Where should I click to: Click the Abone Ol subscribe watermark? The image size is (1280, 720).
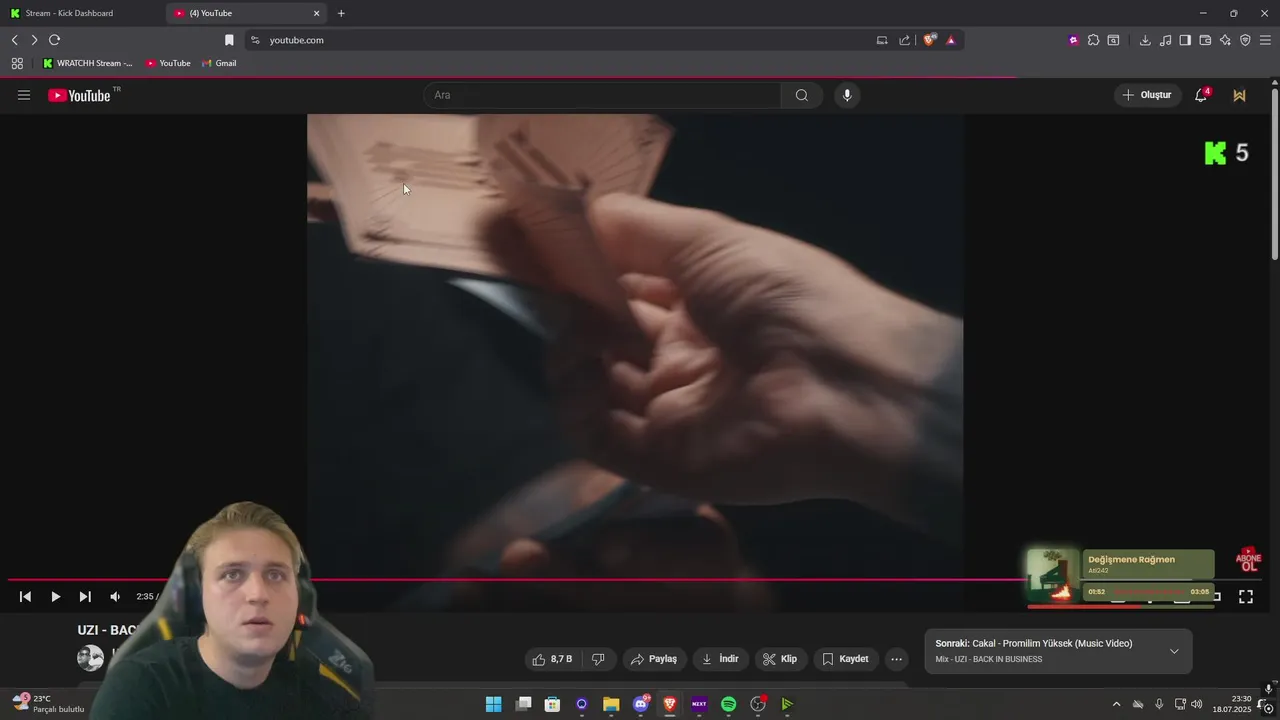coord(1248,560)
